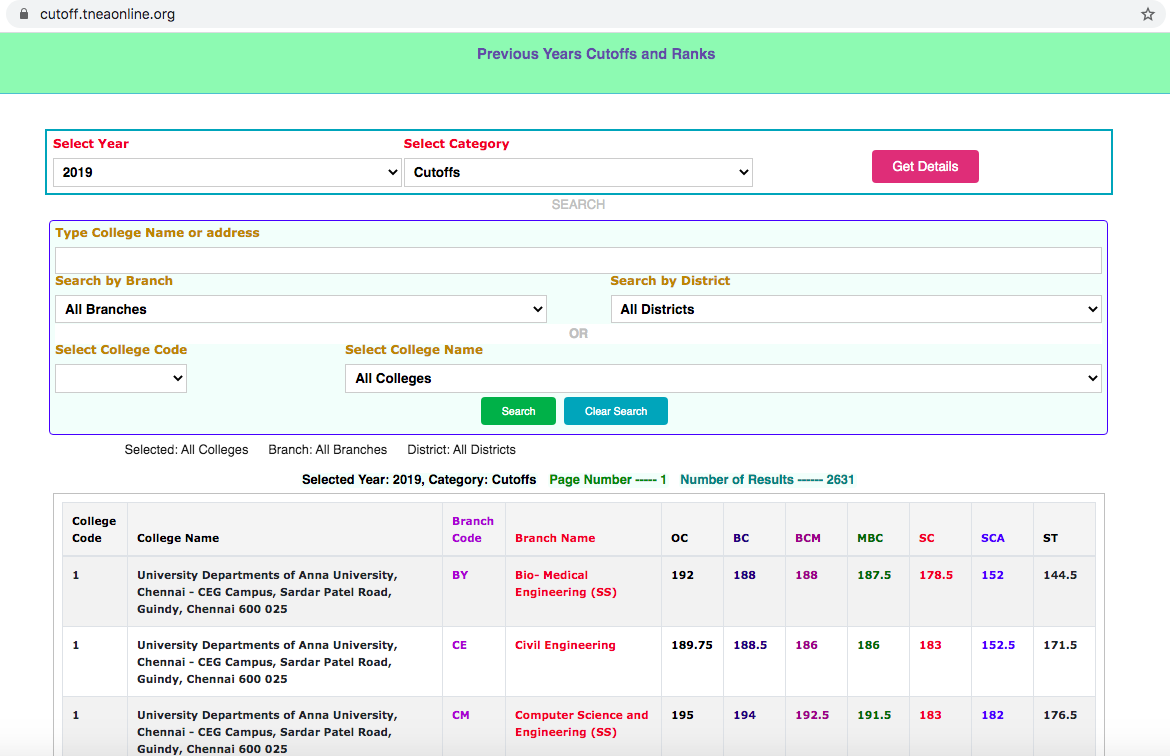The width and height of the screenshot is (1170, 756).
Task: Click BC value 194 in Computer Science row
Action: tap(745, 716)
